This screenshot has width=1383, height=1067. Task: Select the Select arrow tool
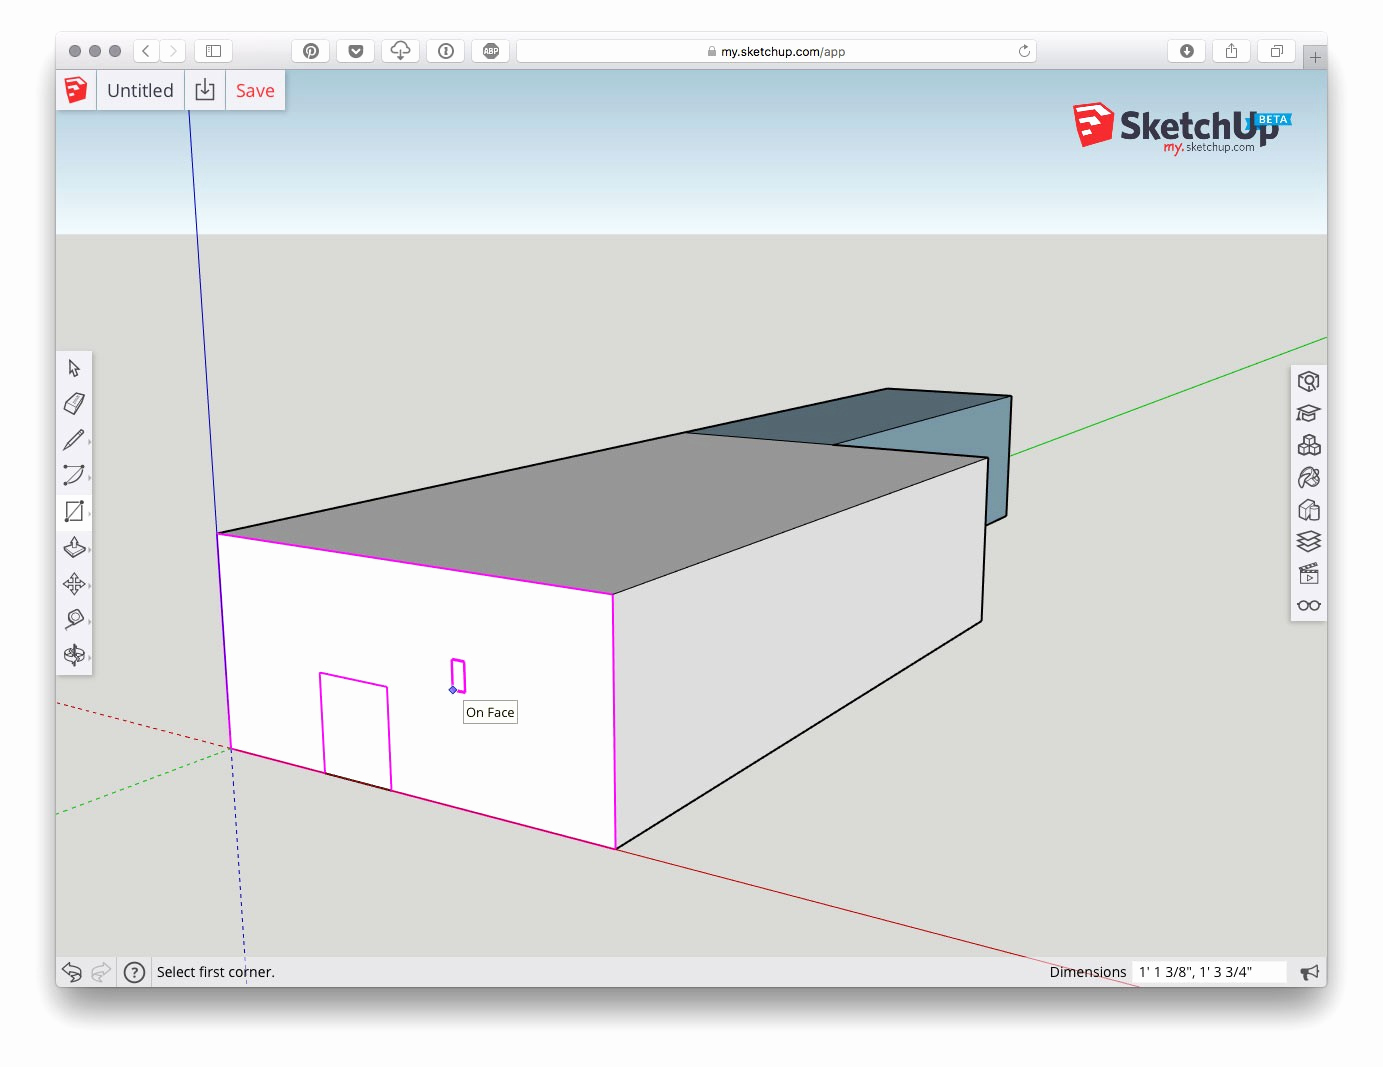point(74,368)
